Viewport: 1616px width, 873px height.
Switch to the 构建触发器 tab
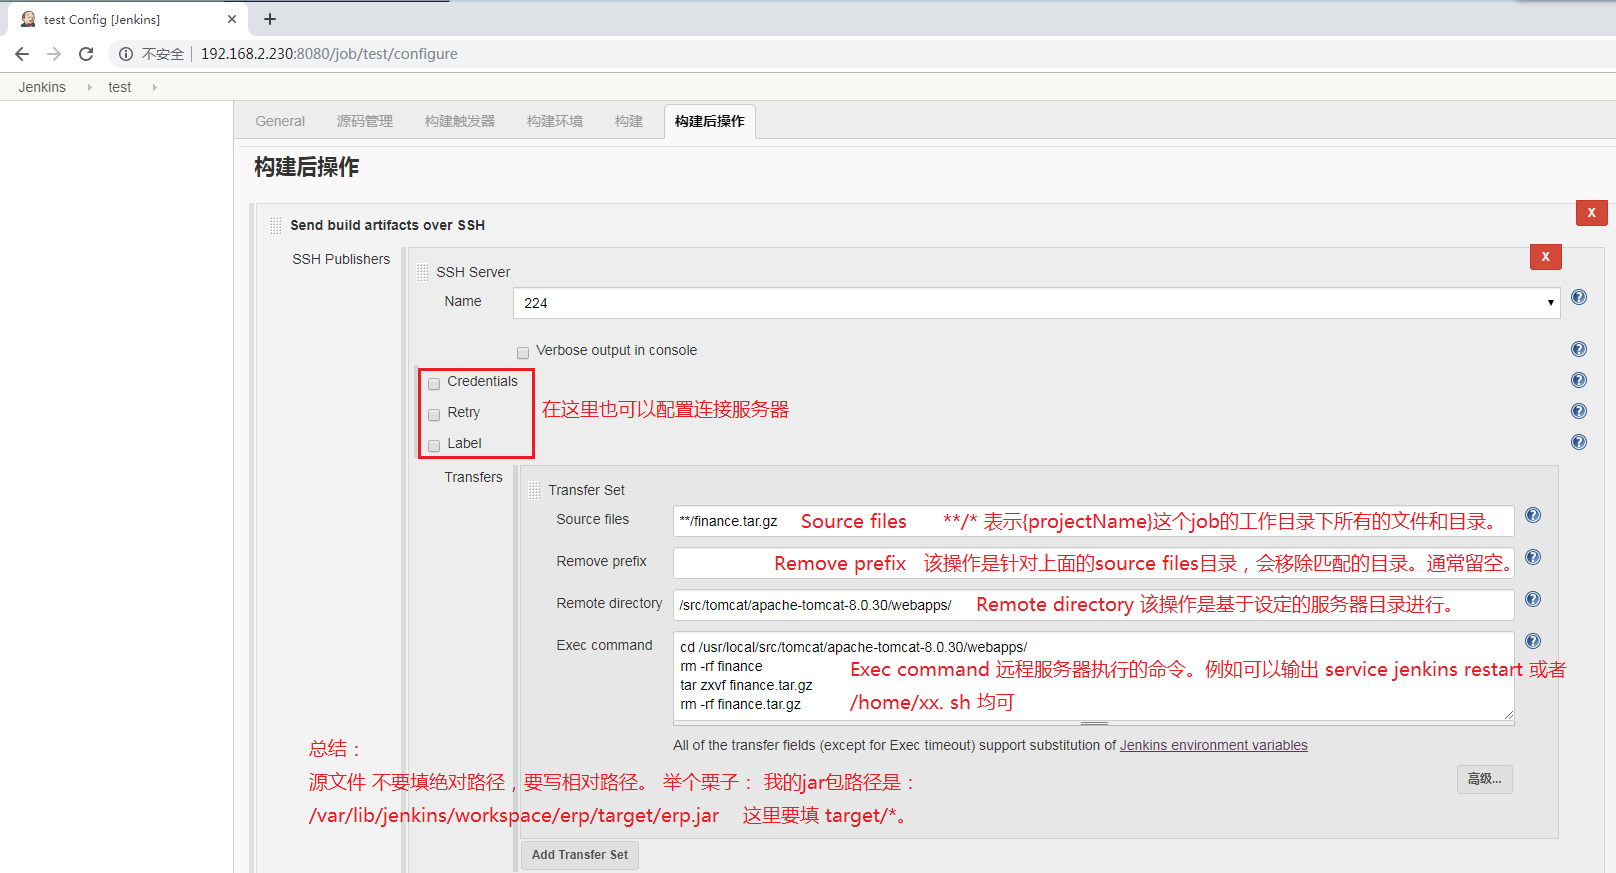pyautogui.click(x=460, y=121)
